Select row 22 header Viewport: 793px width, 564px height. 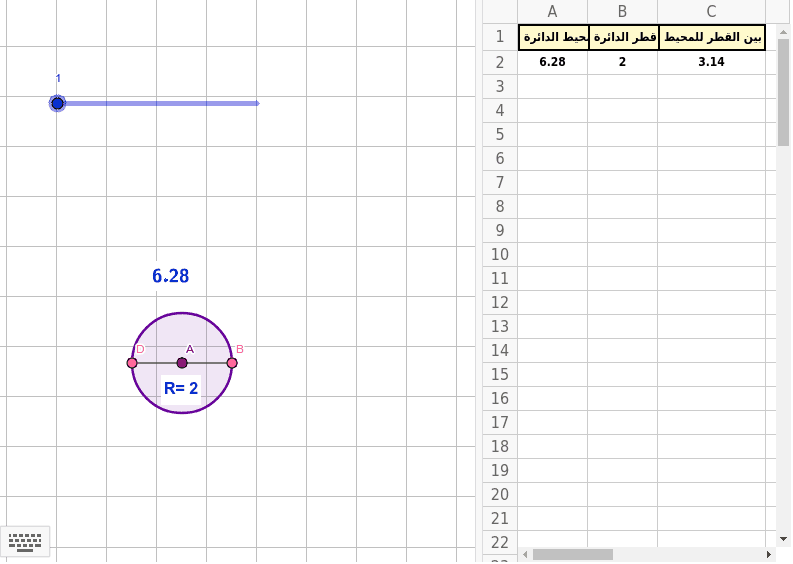coord(500,542)
